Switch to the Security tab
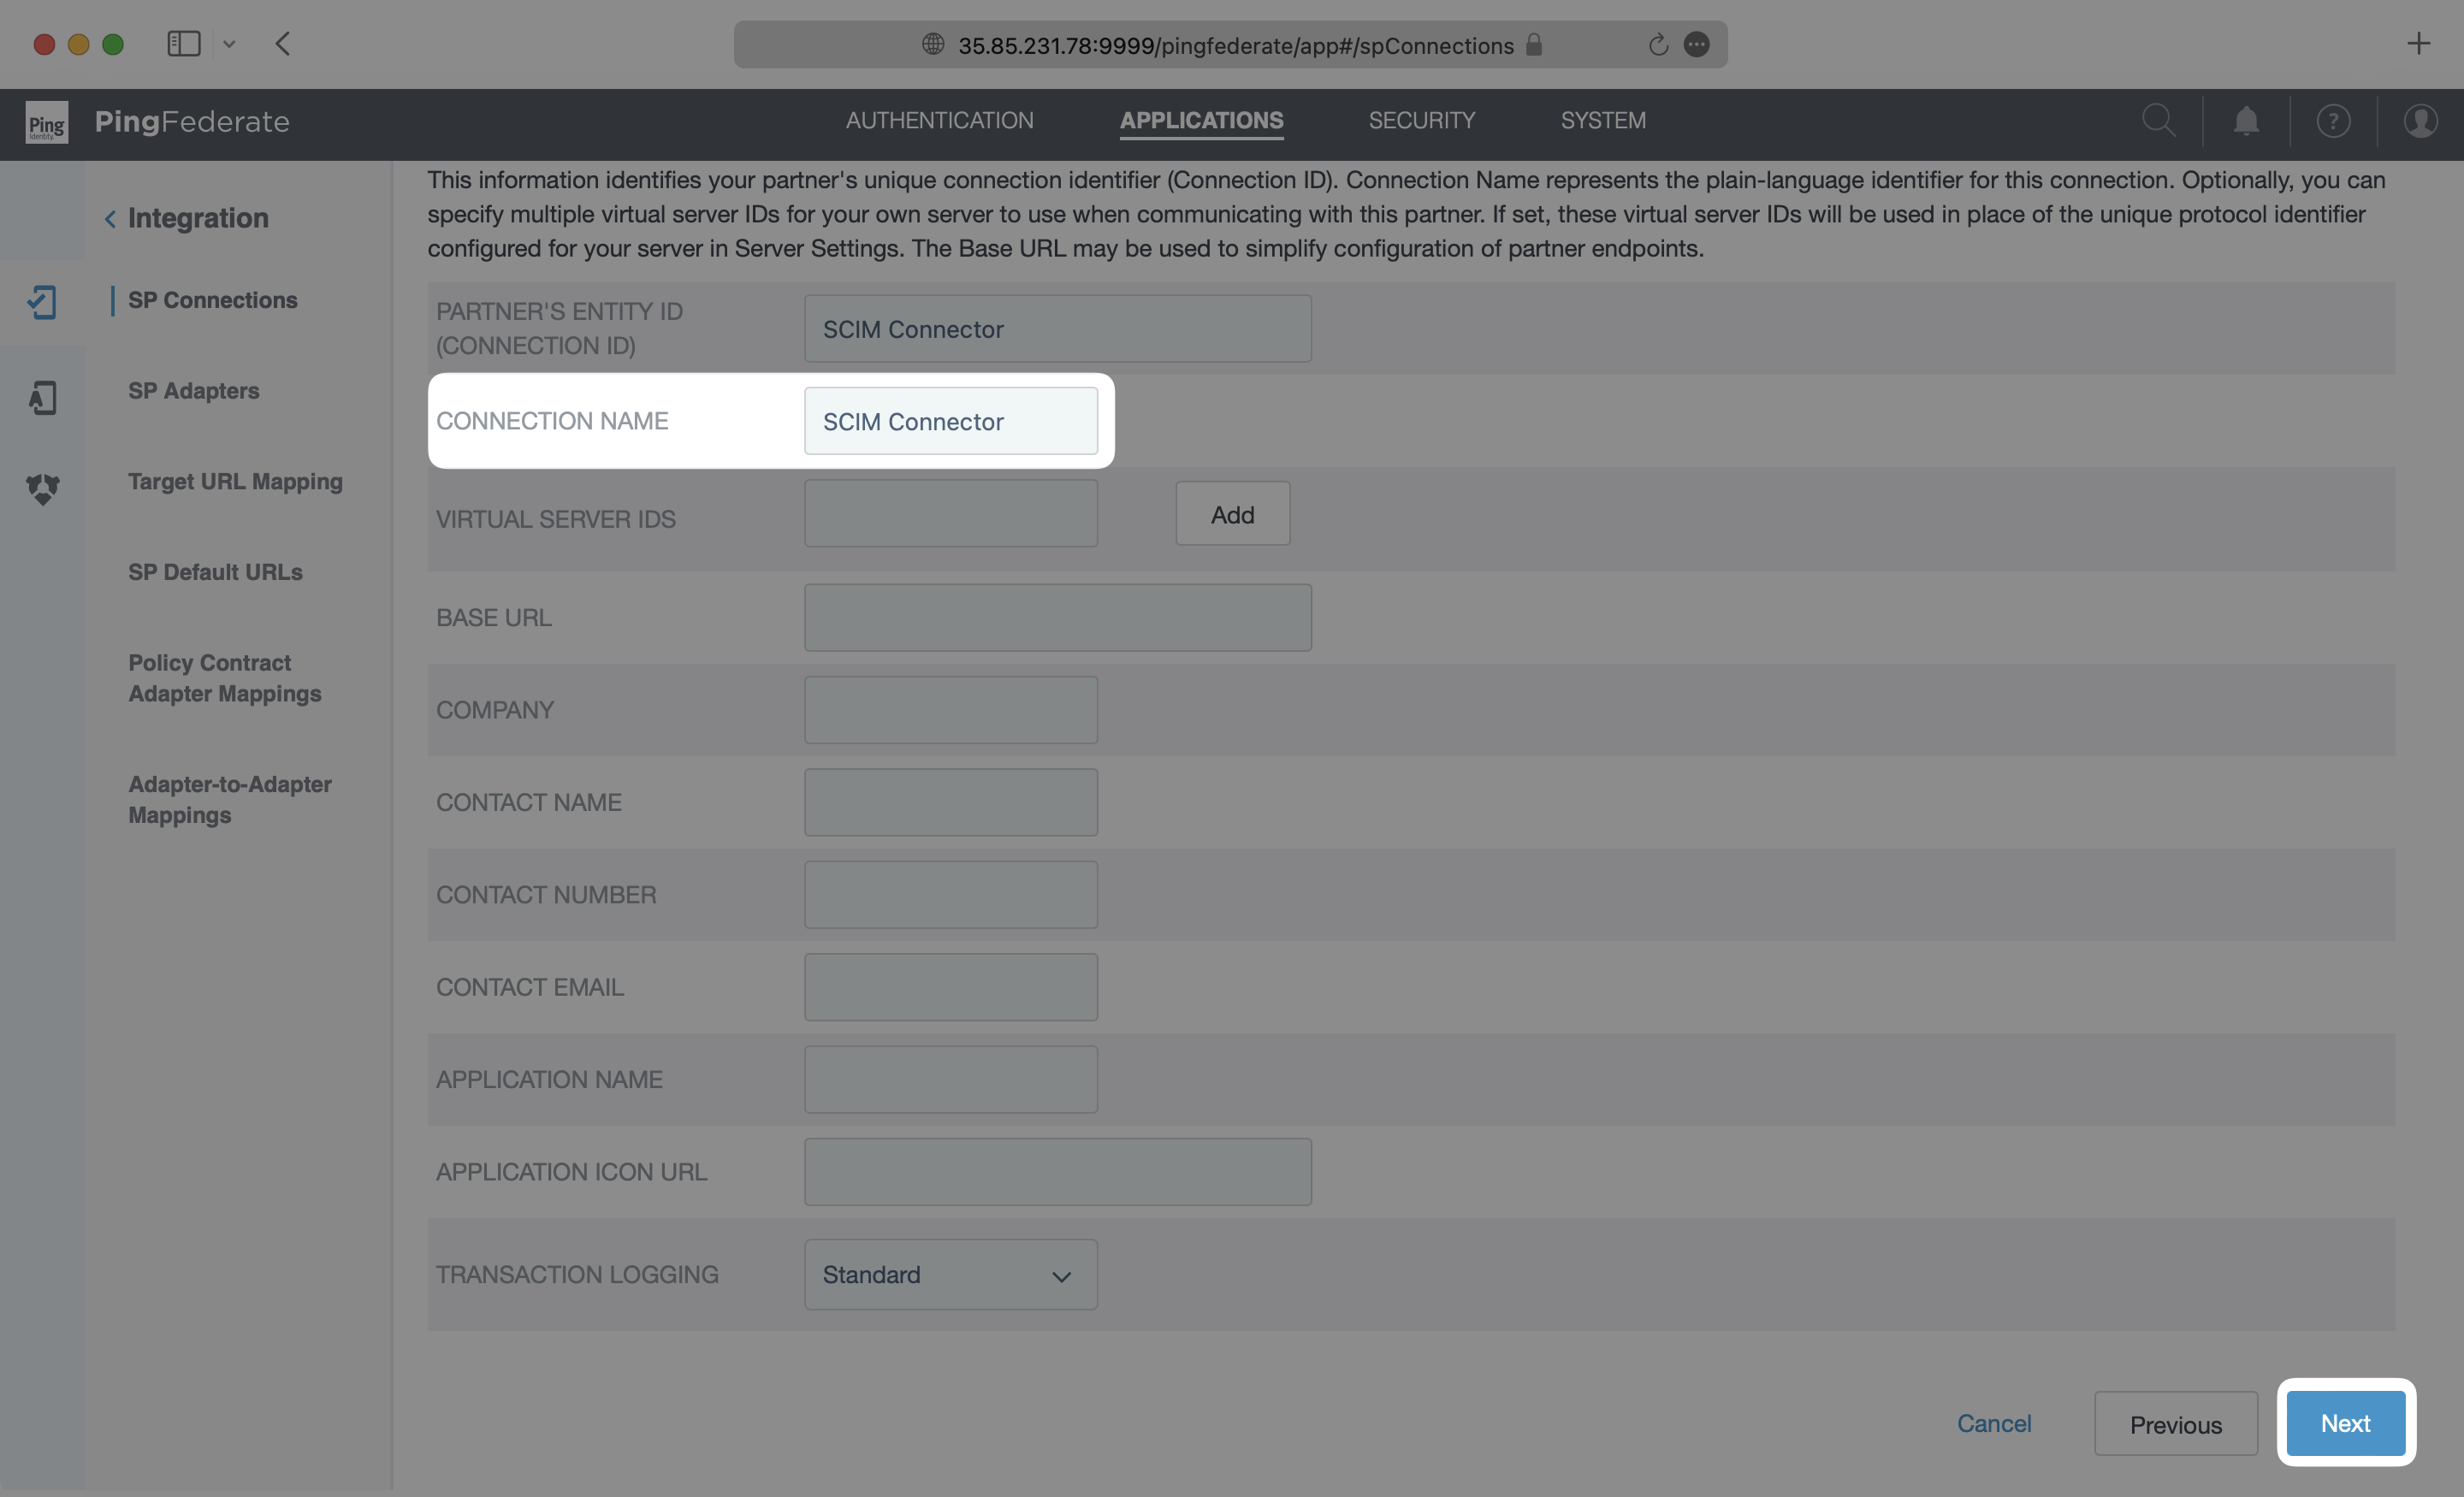2464x1497 pixels. pos(1422,120)
